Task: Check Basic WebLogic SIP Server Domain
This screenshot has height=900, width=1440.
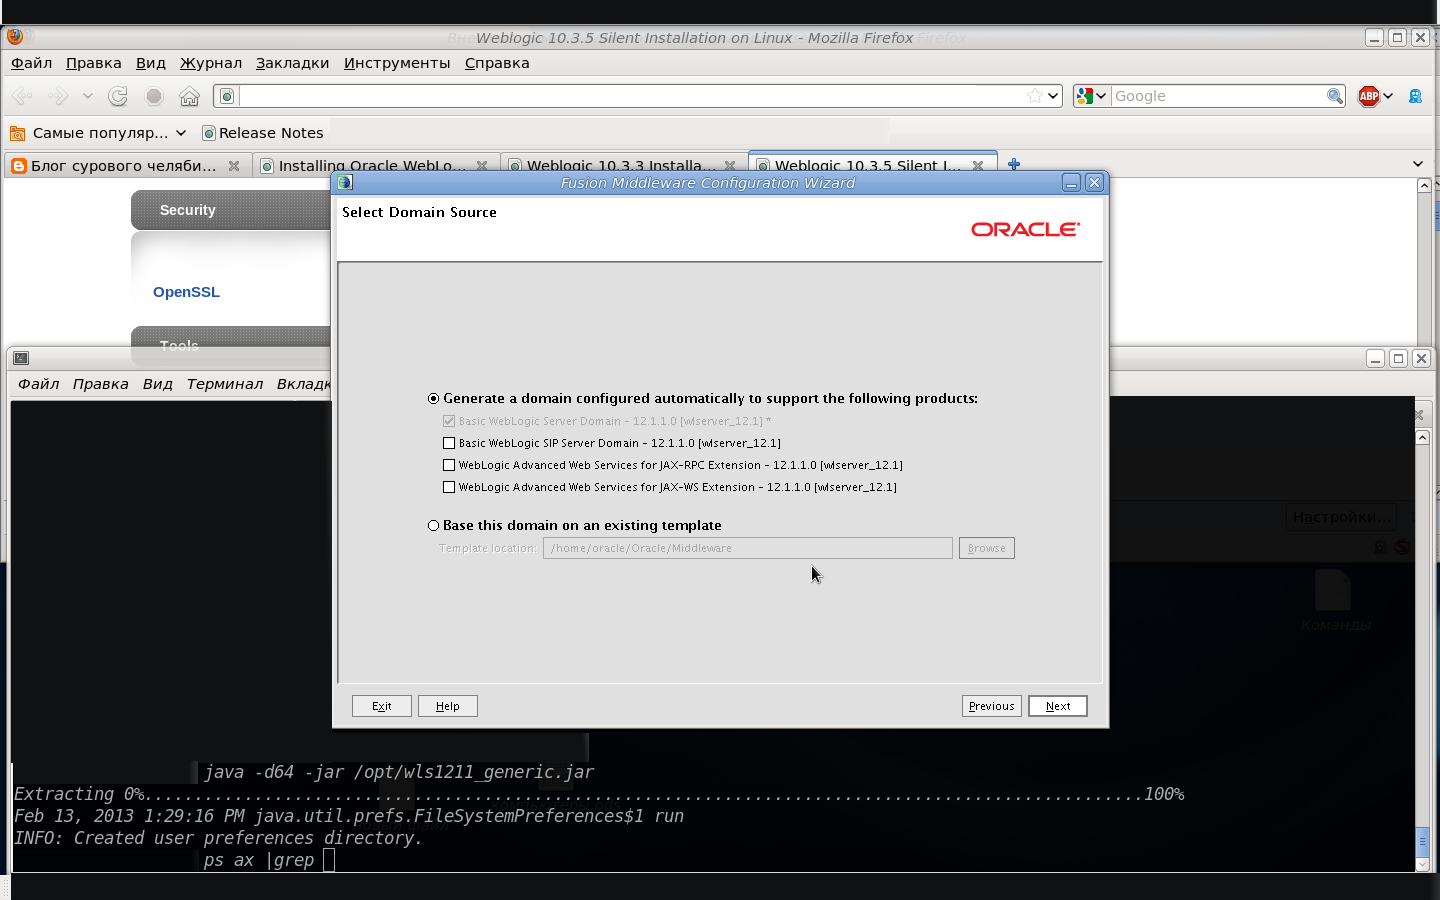Action: [449, 443]
